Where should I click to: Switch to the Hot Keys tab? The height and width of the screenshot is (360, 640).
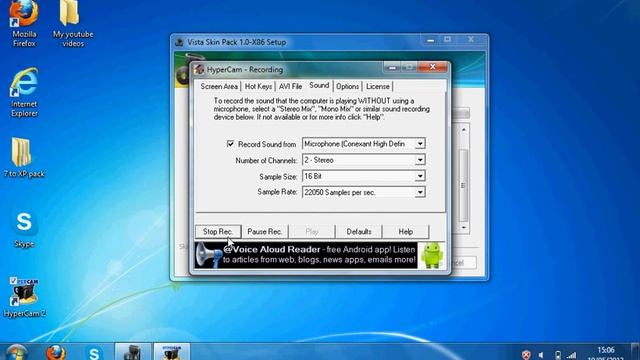pyautogui.click(x=258, y=87)
